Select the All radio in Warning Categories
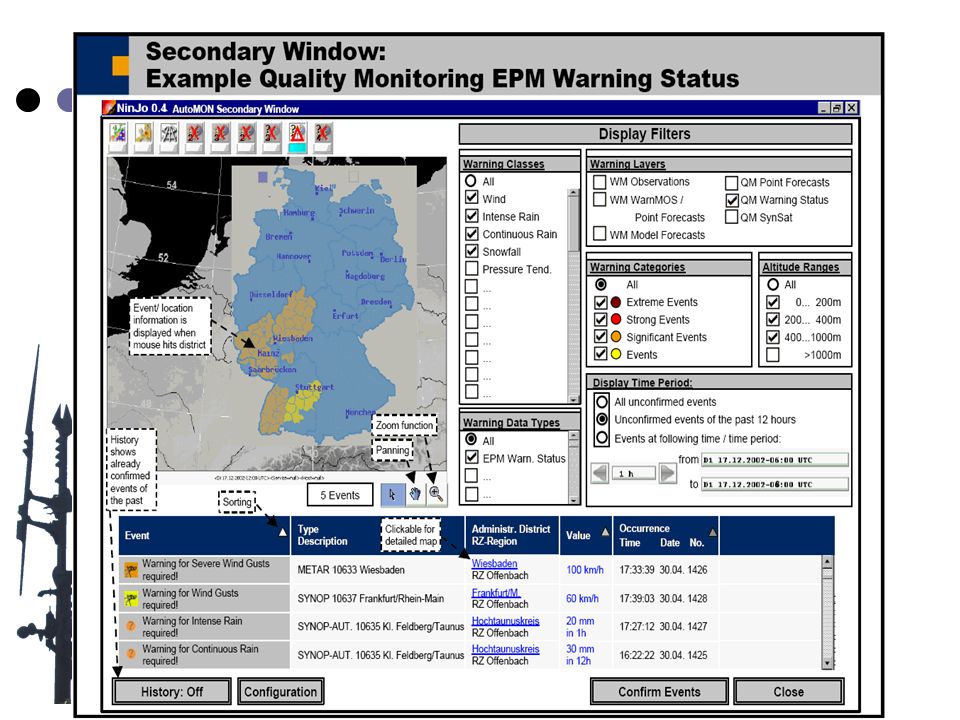960x720 pixels. point(601,285)
